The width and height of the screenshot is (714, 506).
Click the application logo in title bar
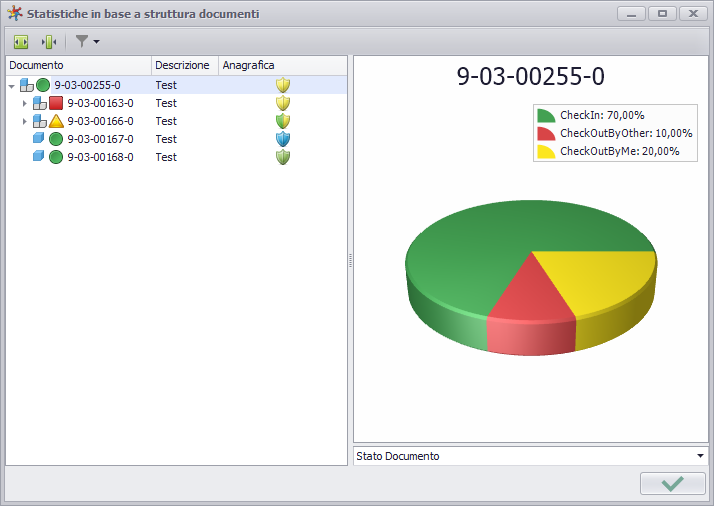tap(15, 13)
